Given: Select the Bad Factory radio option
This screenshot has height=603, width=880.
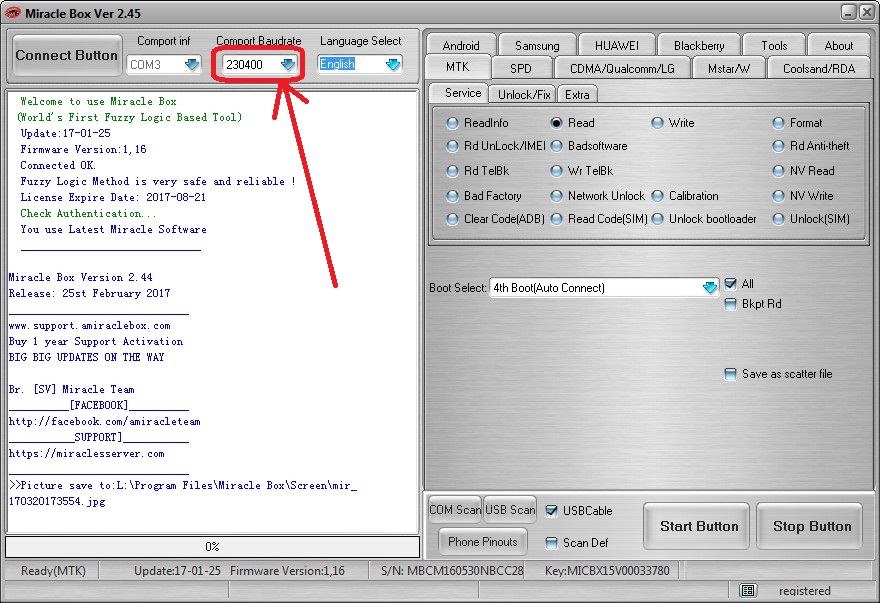Looking at the screenshot, I should [484, 196].
